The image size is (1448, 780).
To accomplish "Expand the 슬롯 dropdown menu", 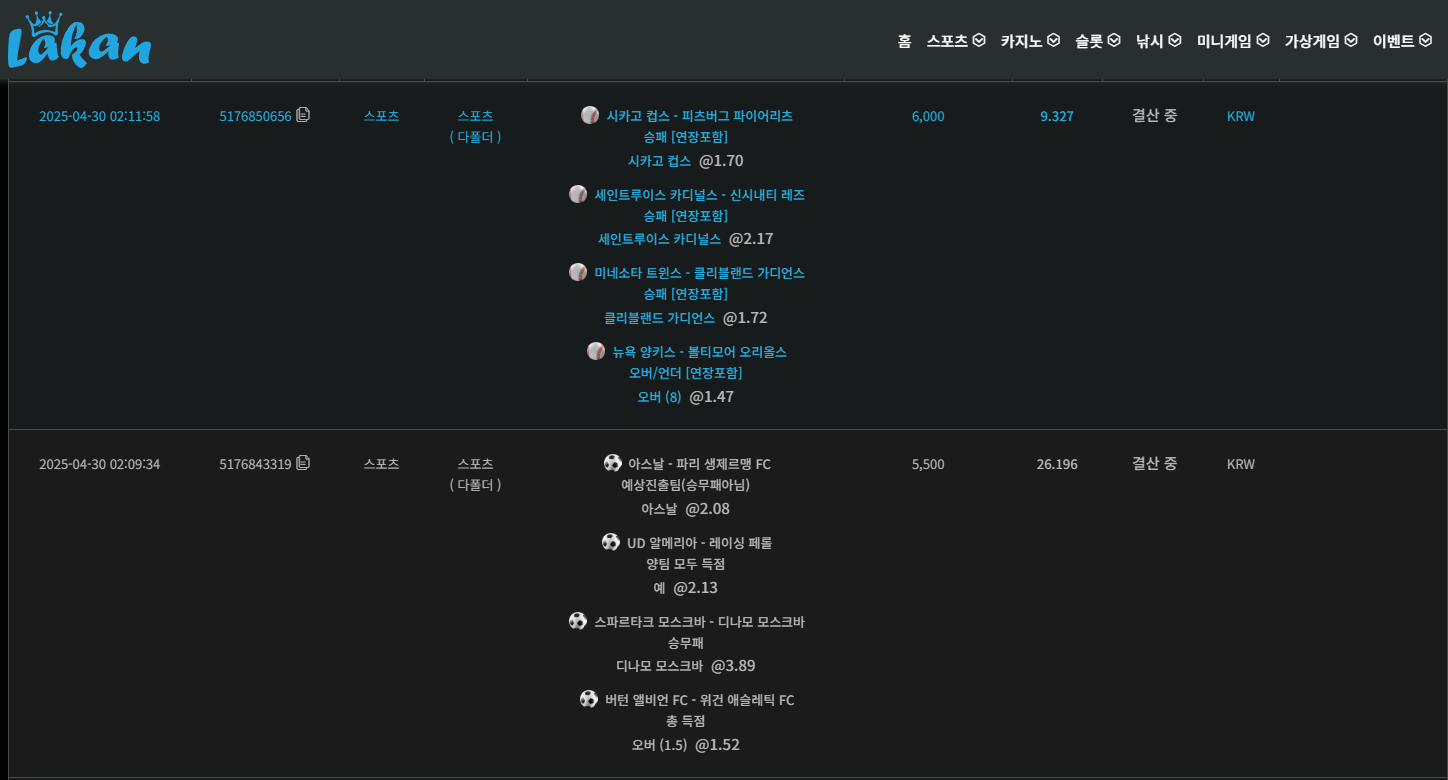I will click(x=1097, y=41).
